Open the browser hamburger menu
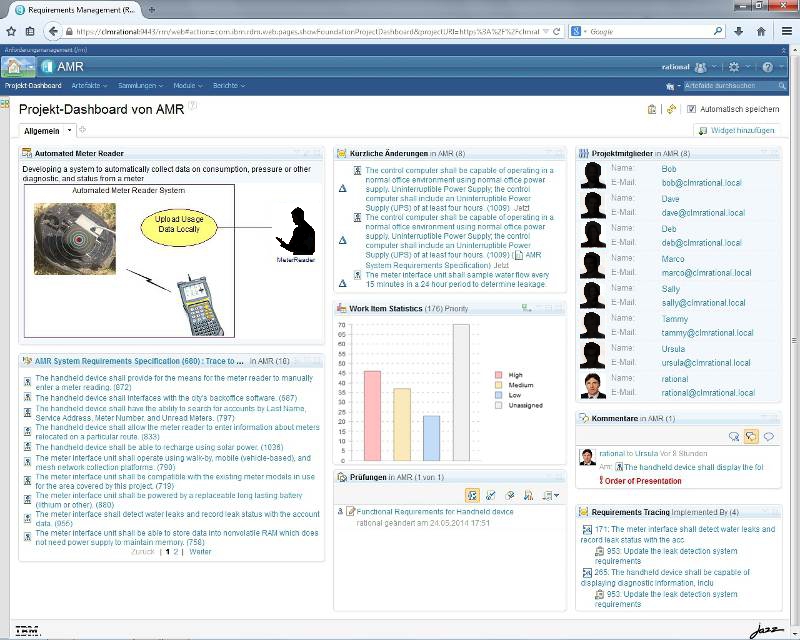Image resolution: width=800 pixels, height=640 pixels. click(x=787, y=32)
